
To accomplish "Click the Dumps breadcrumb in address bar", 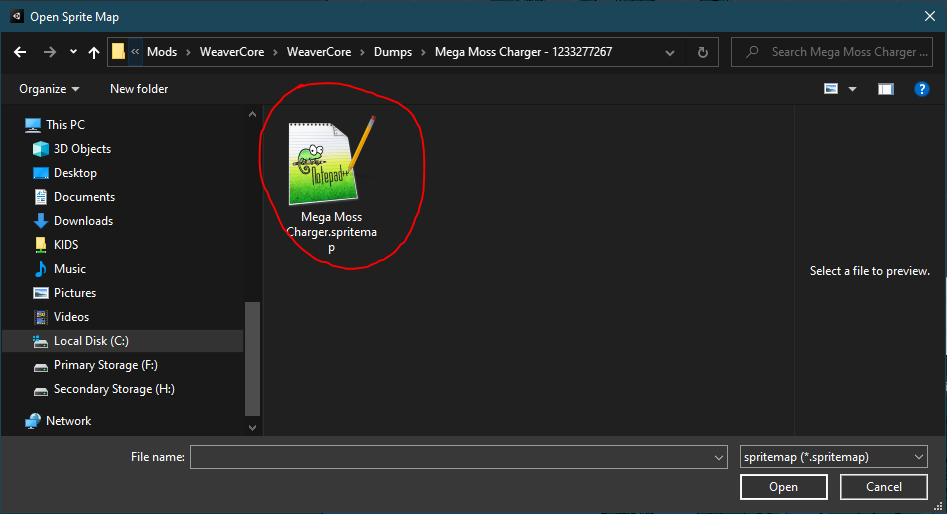I will (x=393, y=52).
